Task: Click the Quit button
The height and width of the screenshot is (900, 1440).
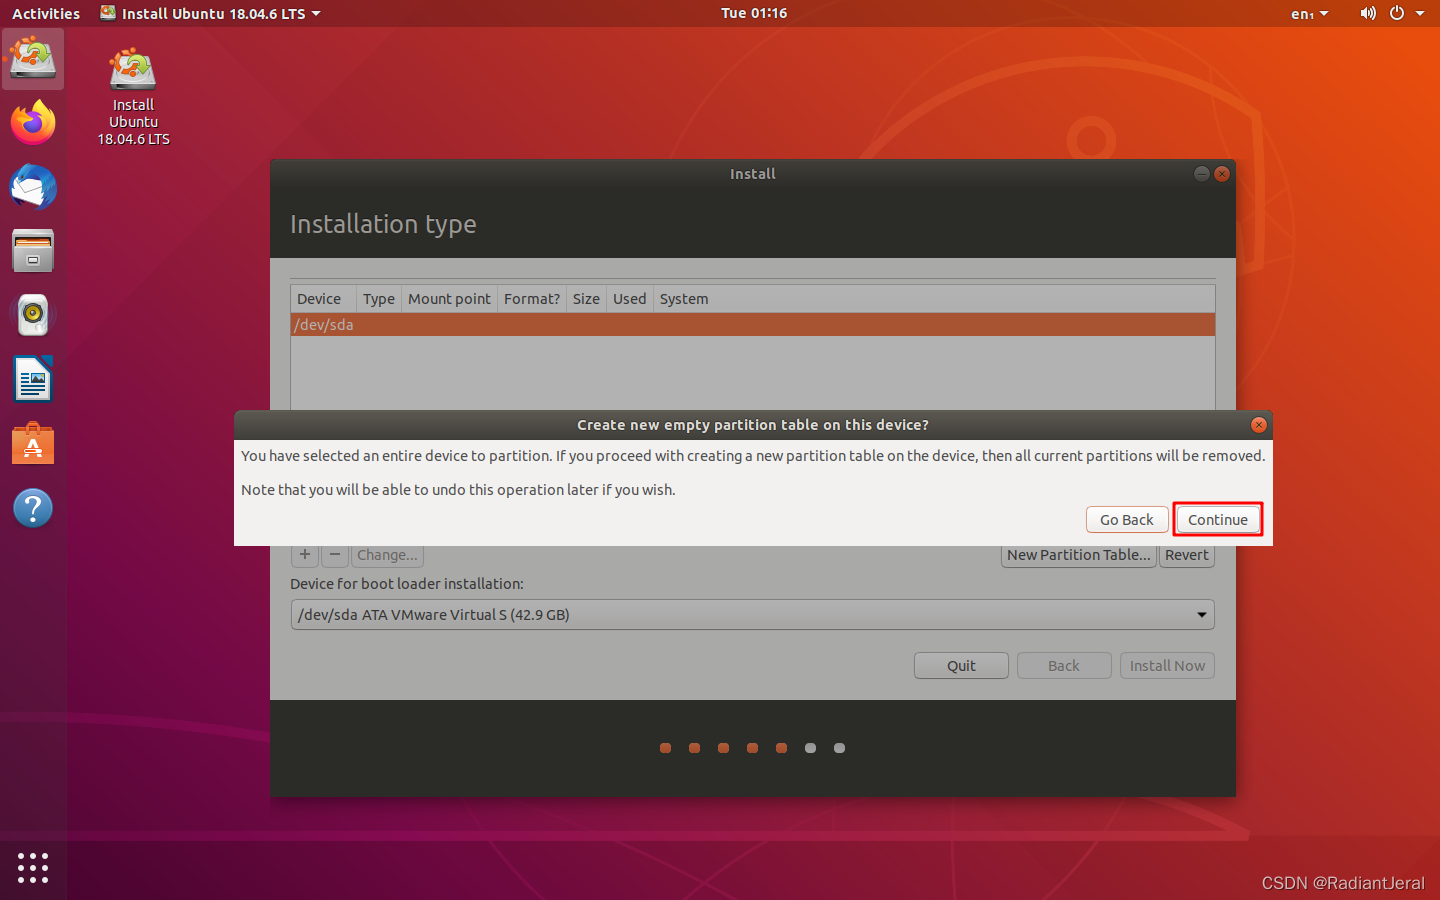Action: coord(961,666)
